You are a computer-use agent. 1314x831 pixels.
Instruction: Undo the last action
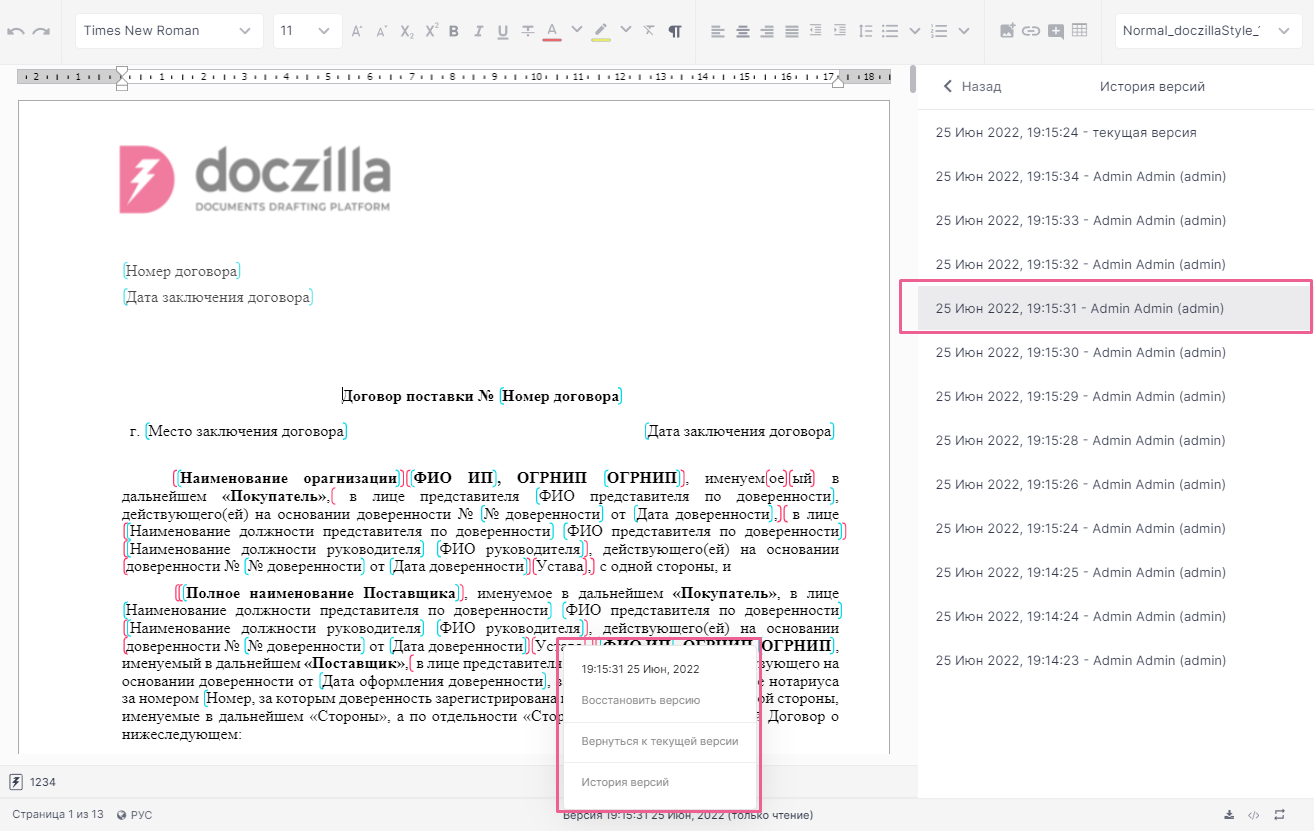16,31
